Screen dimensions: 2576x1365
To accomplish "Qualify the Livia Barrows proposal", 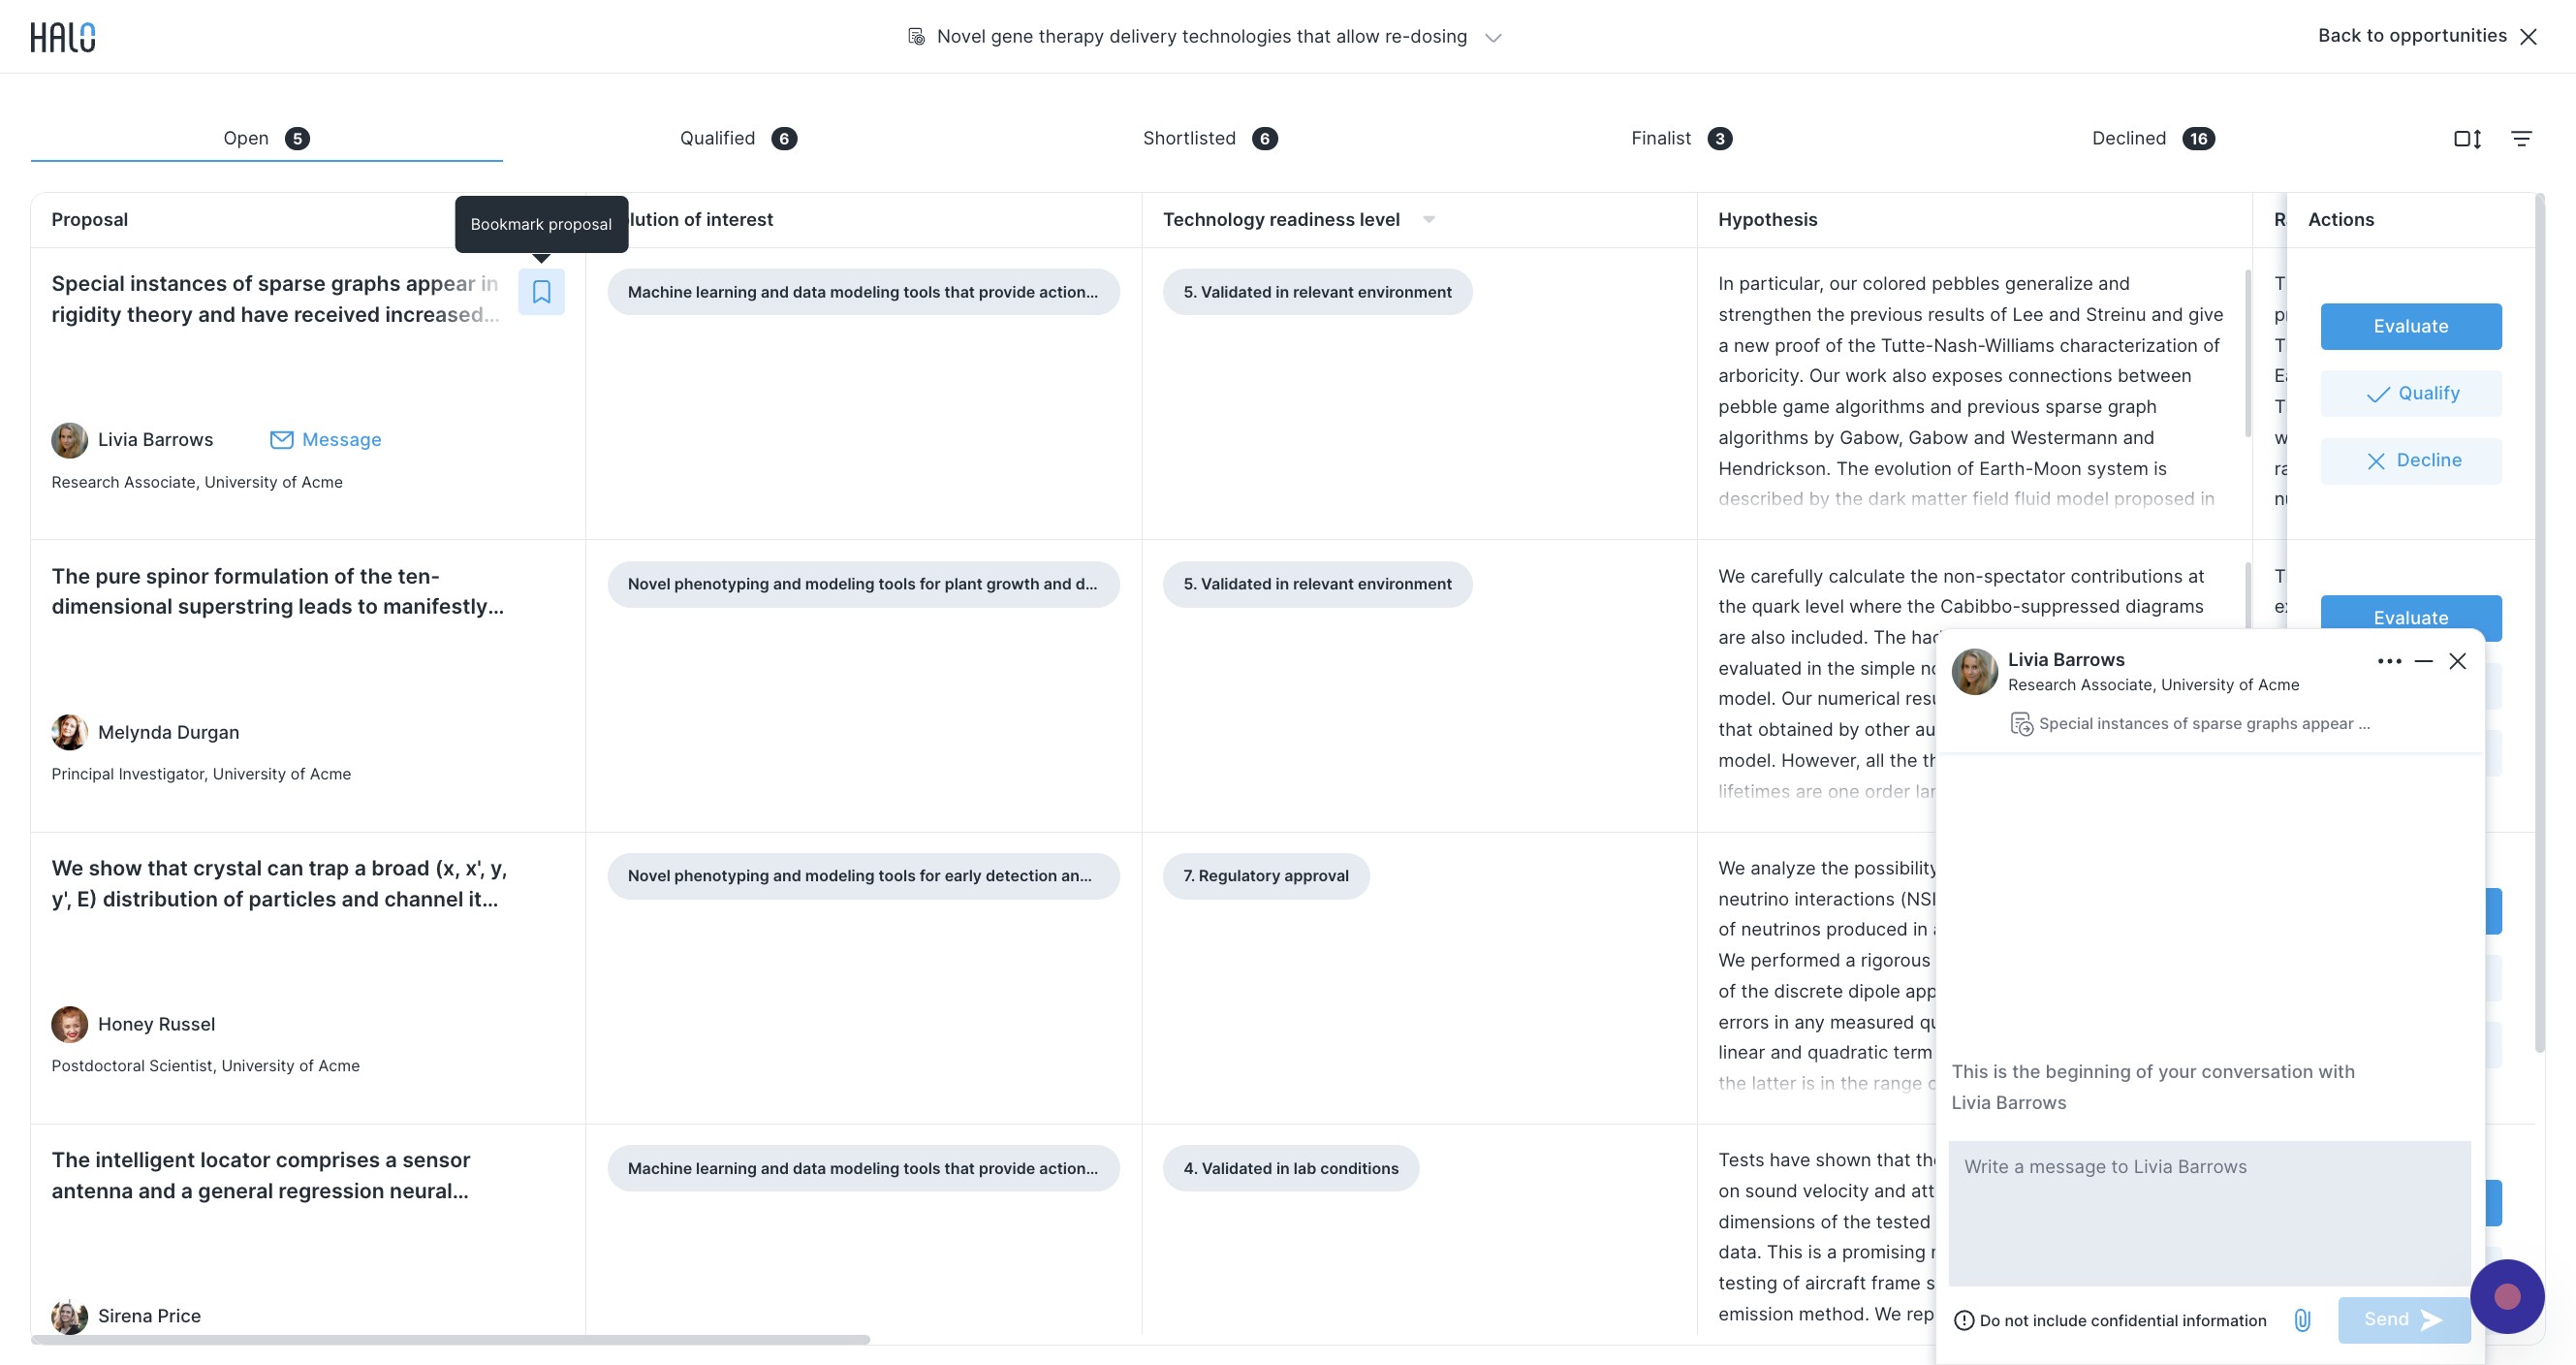I will tap(2410, 394).
